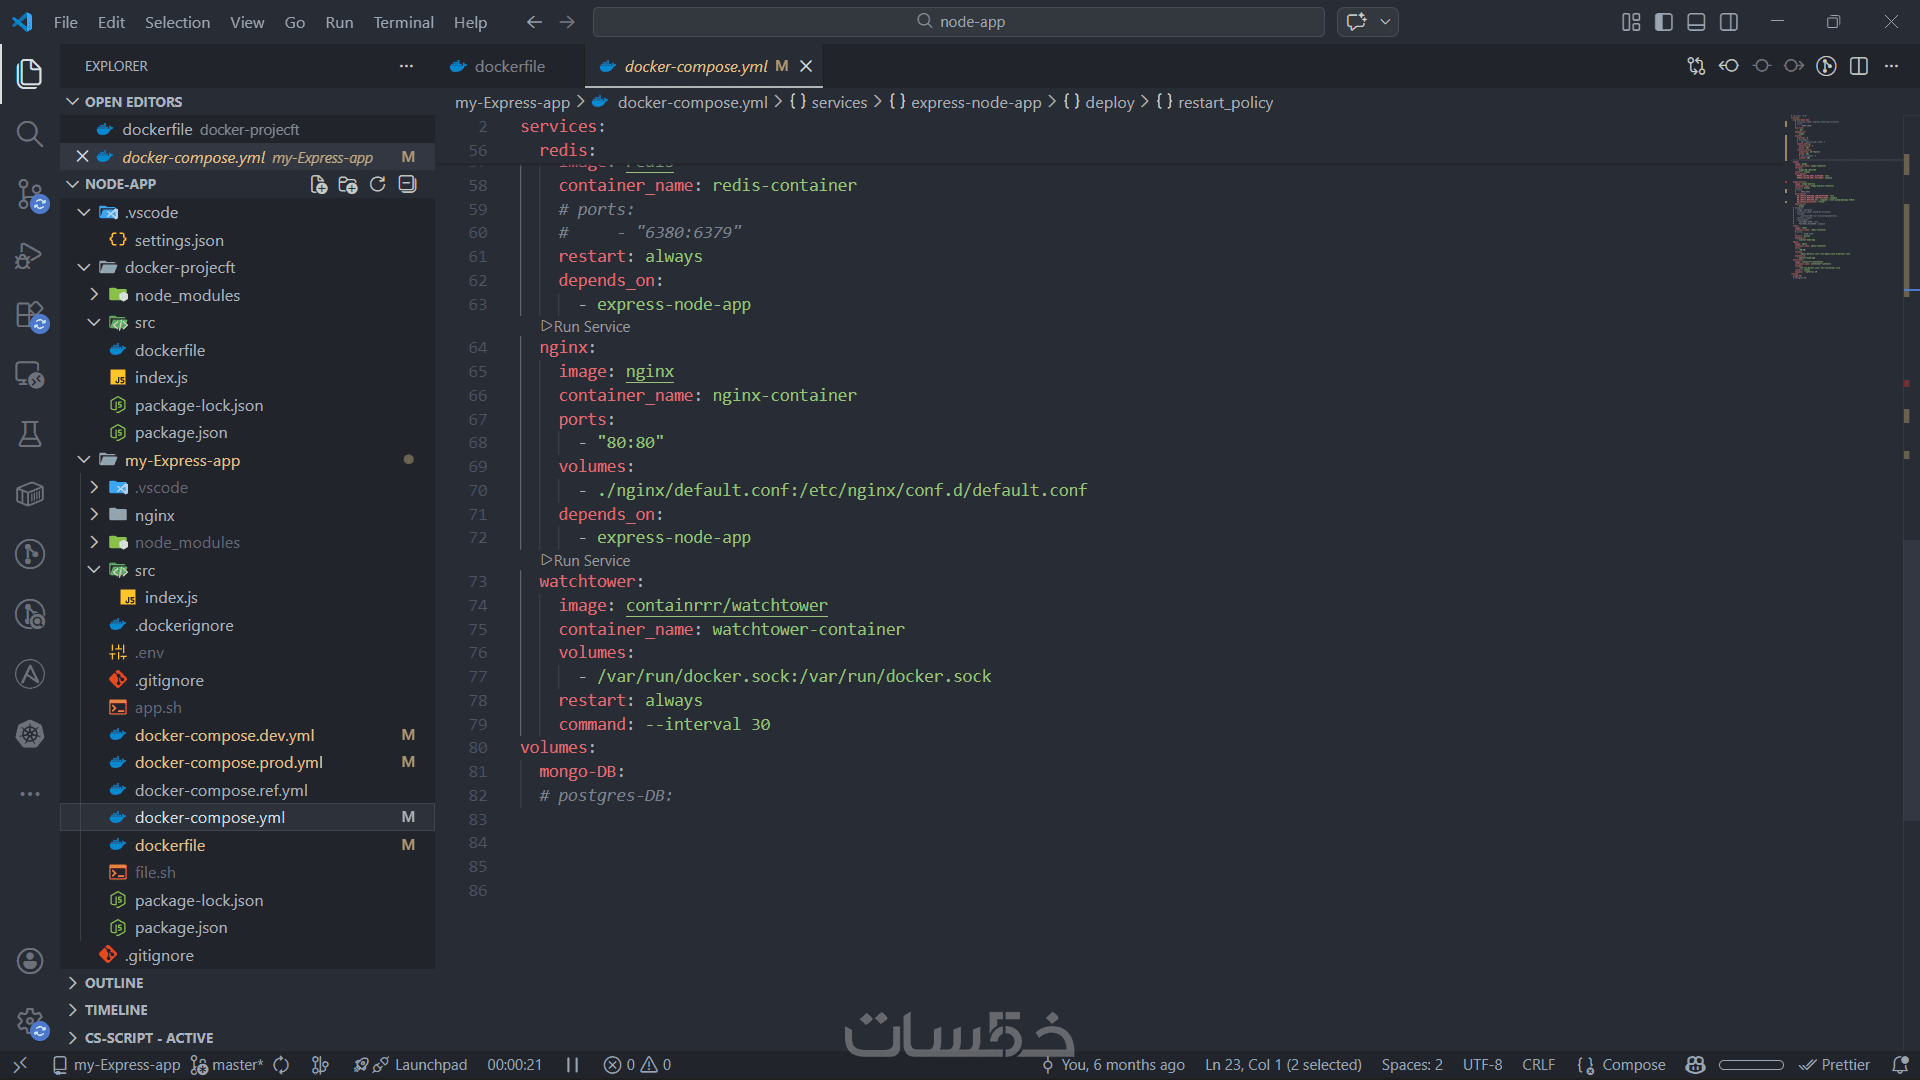This screenshot has width=1920, height=1080.
Task: Switch to the dockerfile editor tab
Action: (509, 66)
